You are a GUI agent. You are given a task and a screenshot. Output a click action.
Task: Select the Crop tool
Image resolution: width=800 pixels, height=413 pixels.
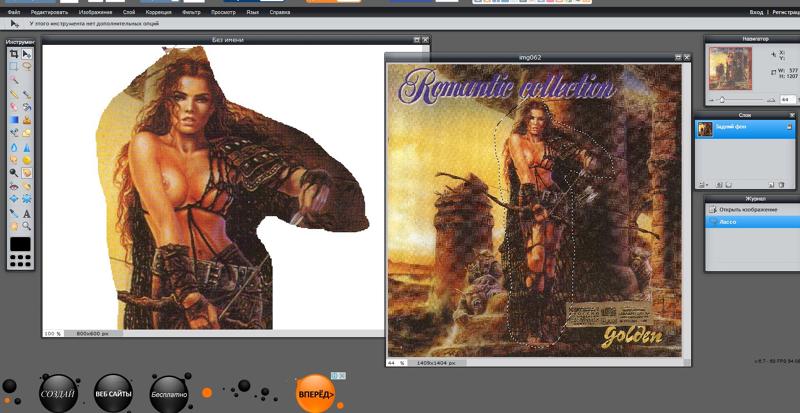point(14,54)
